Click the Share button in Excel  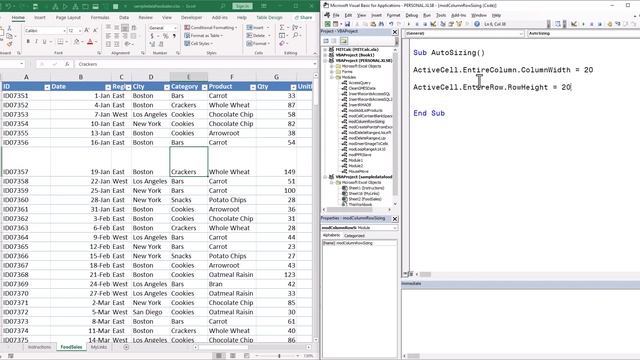303,18
